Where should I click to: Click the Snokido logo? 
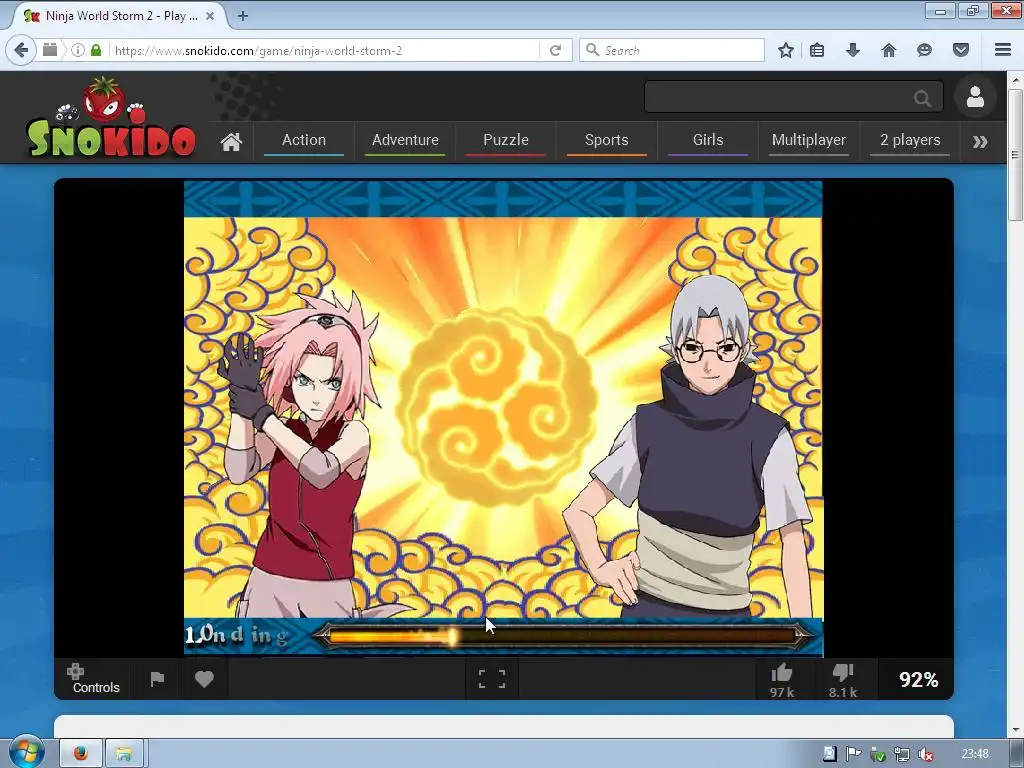coord(111,118)
